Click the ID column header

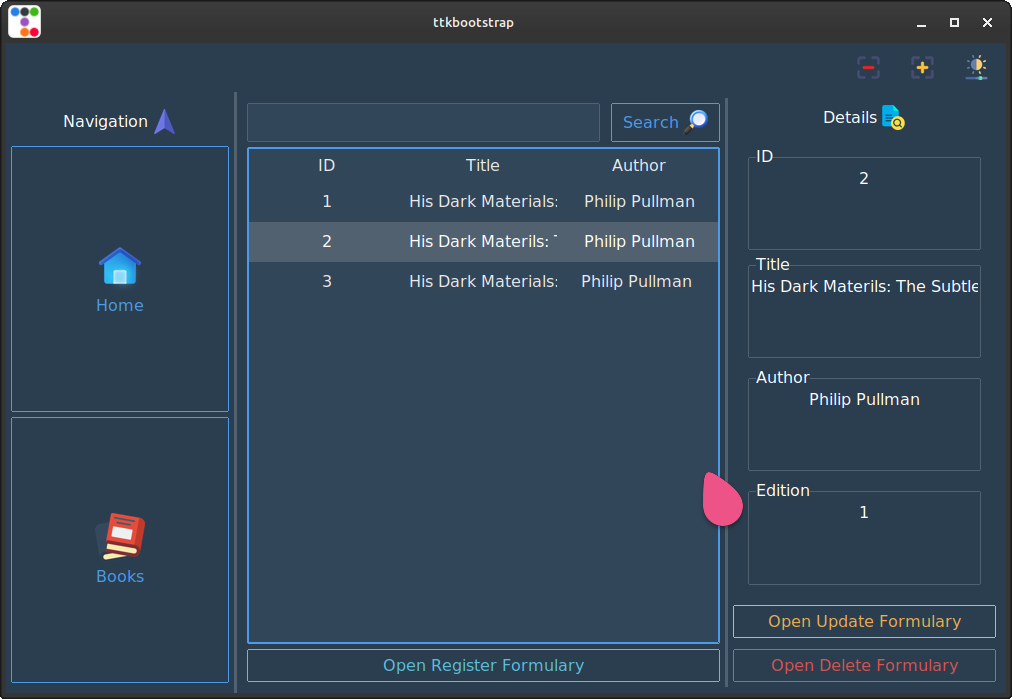[x=326, y=166]
